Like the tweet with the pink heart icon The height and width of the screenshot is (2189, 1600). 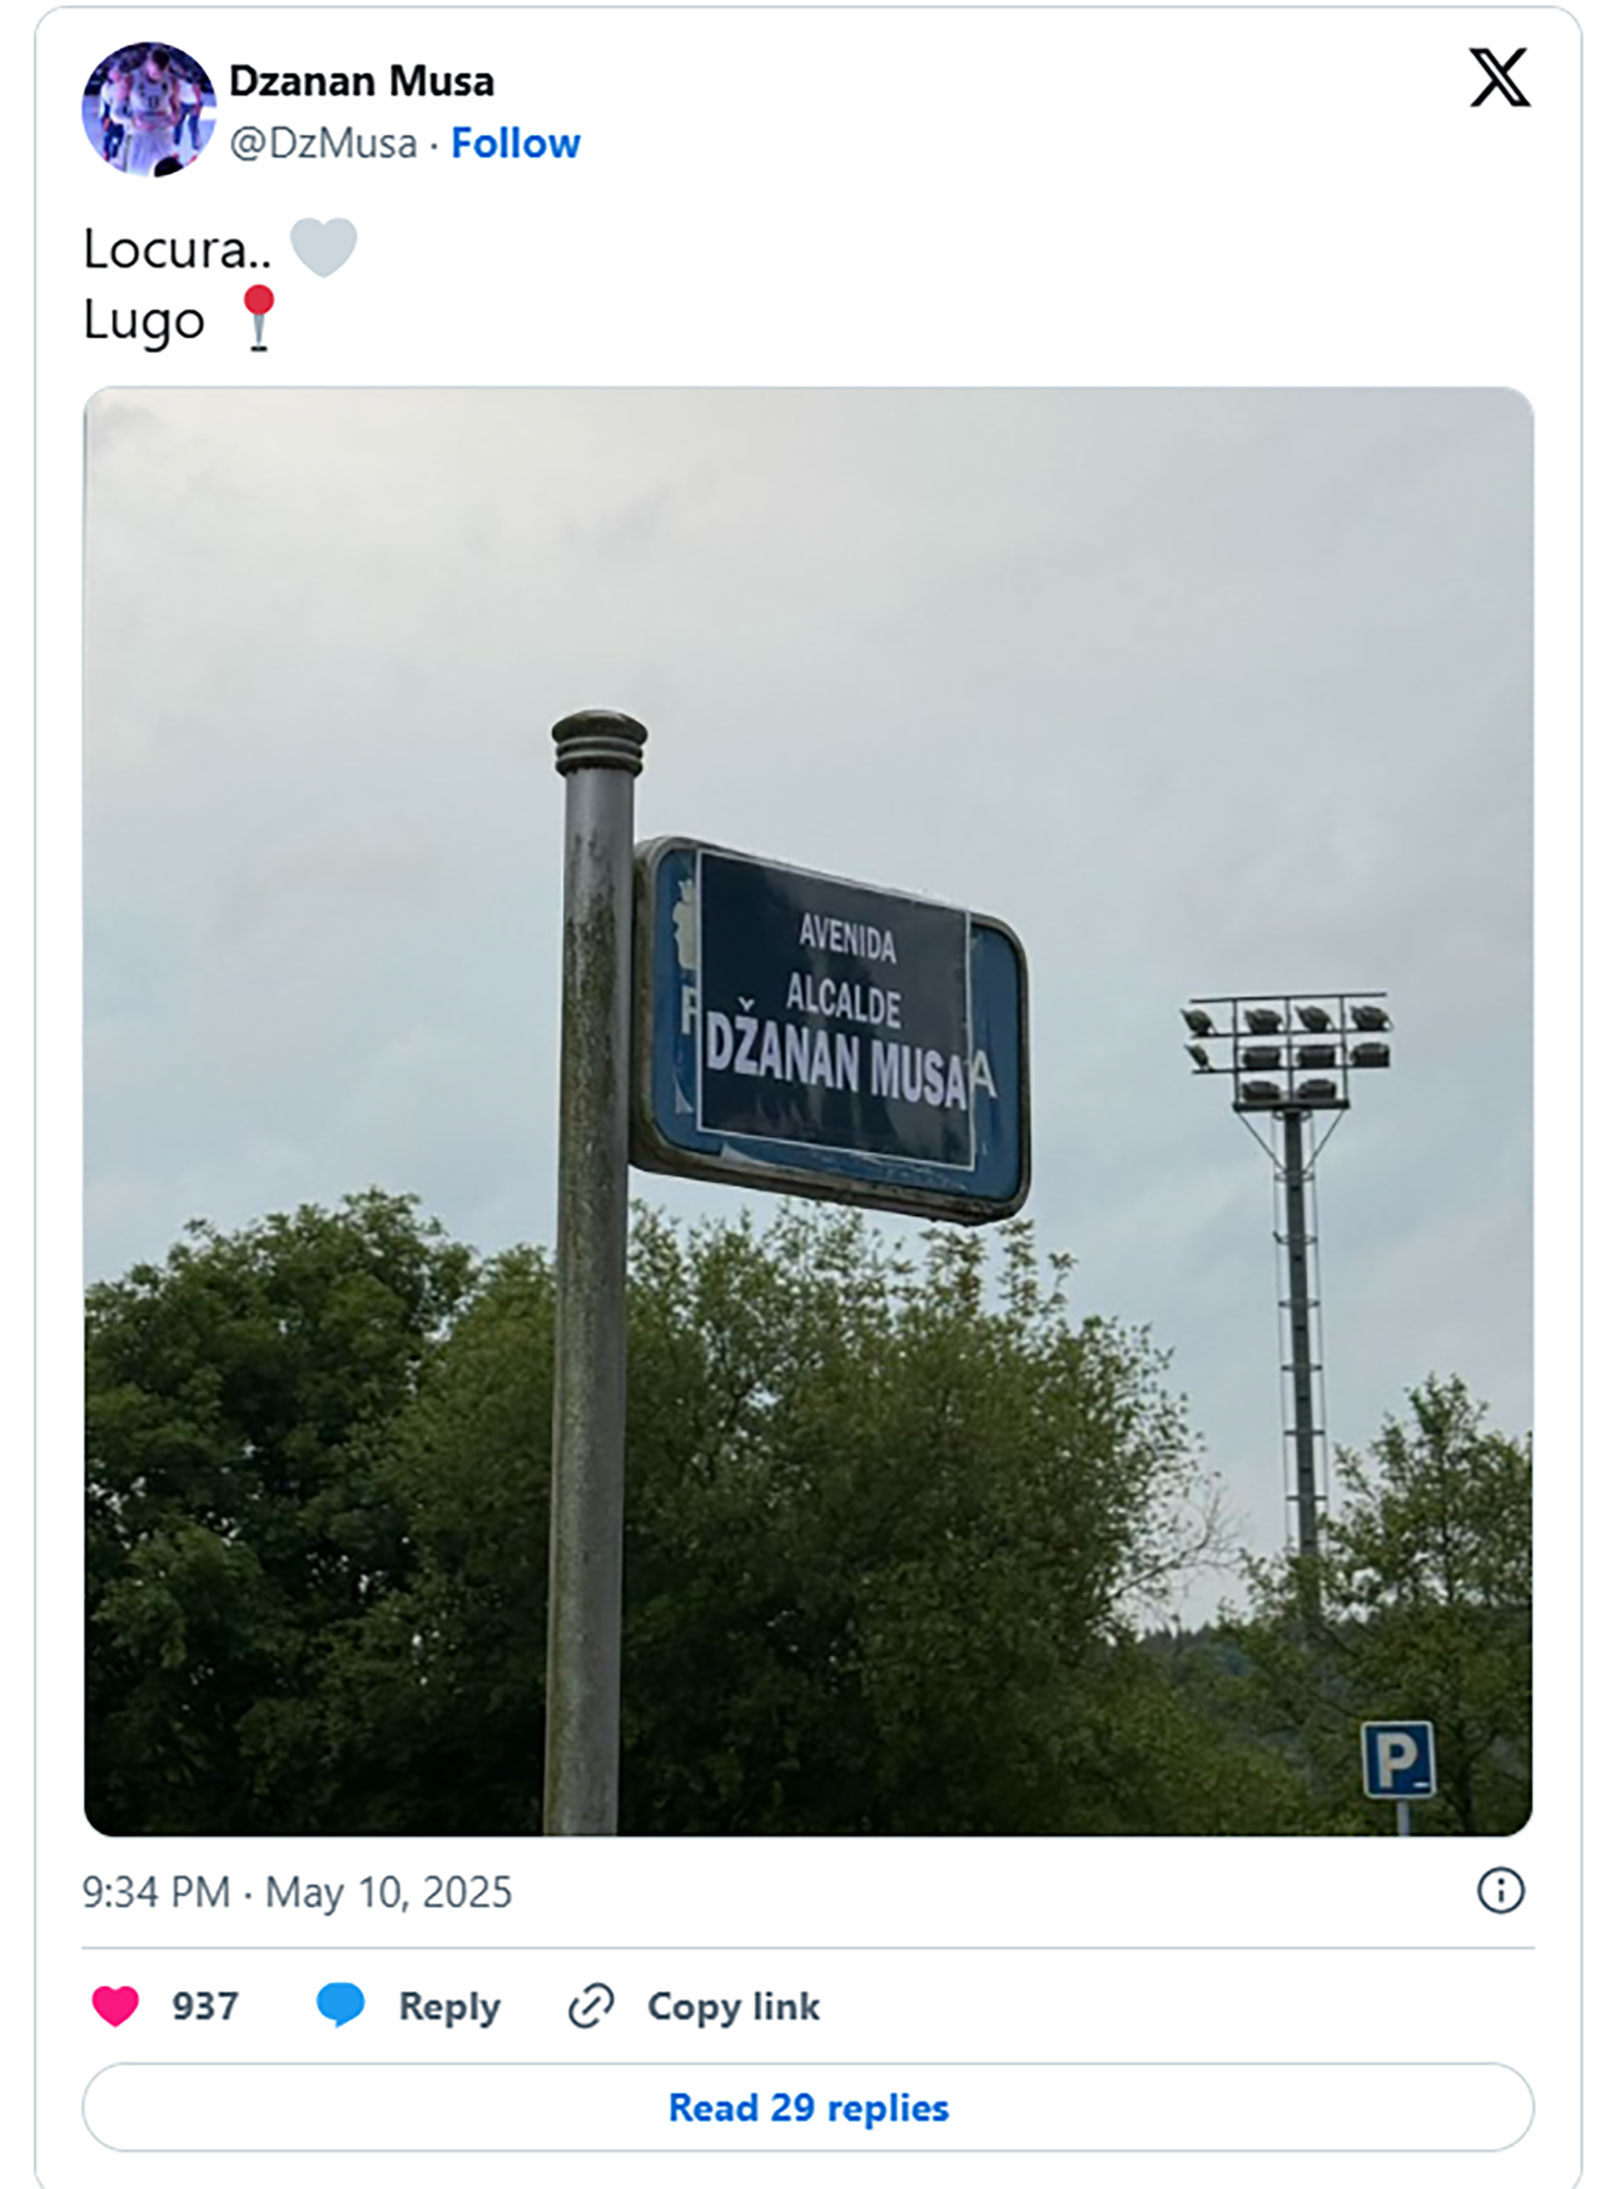(x=116, y=2006)
